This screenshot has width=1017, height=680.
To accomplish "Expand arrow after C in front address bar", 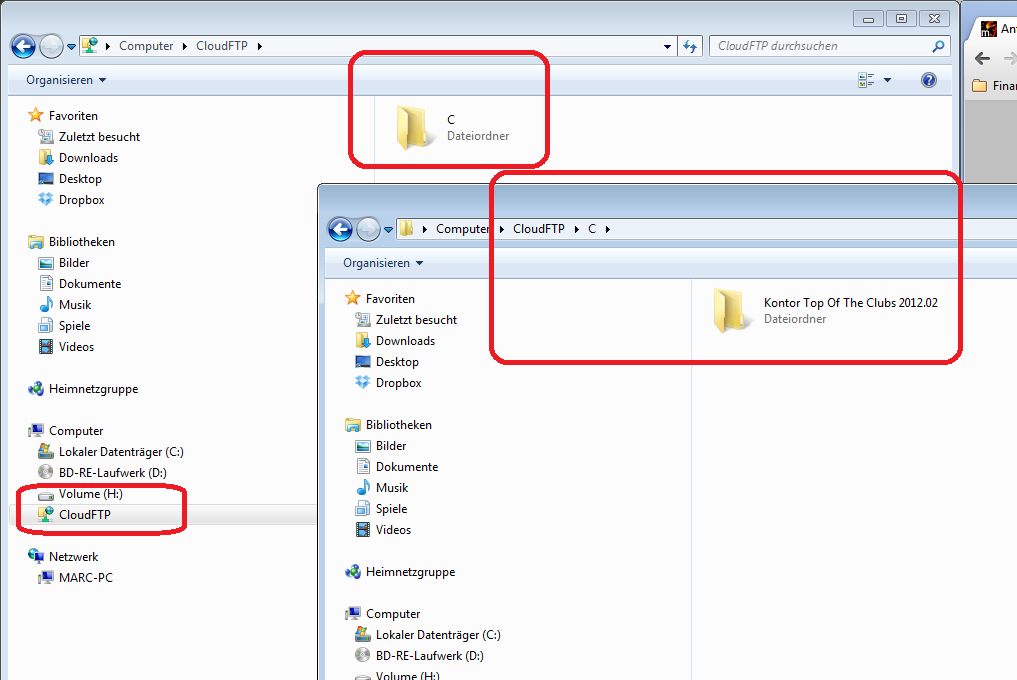I will (608, 229).
